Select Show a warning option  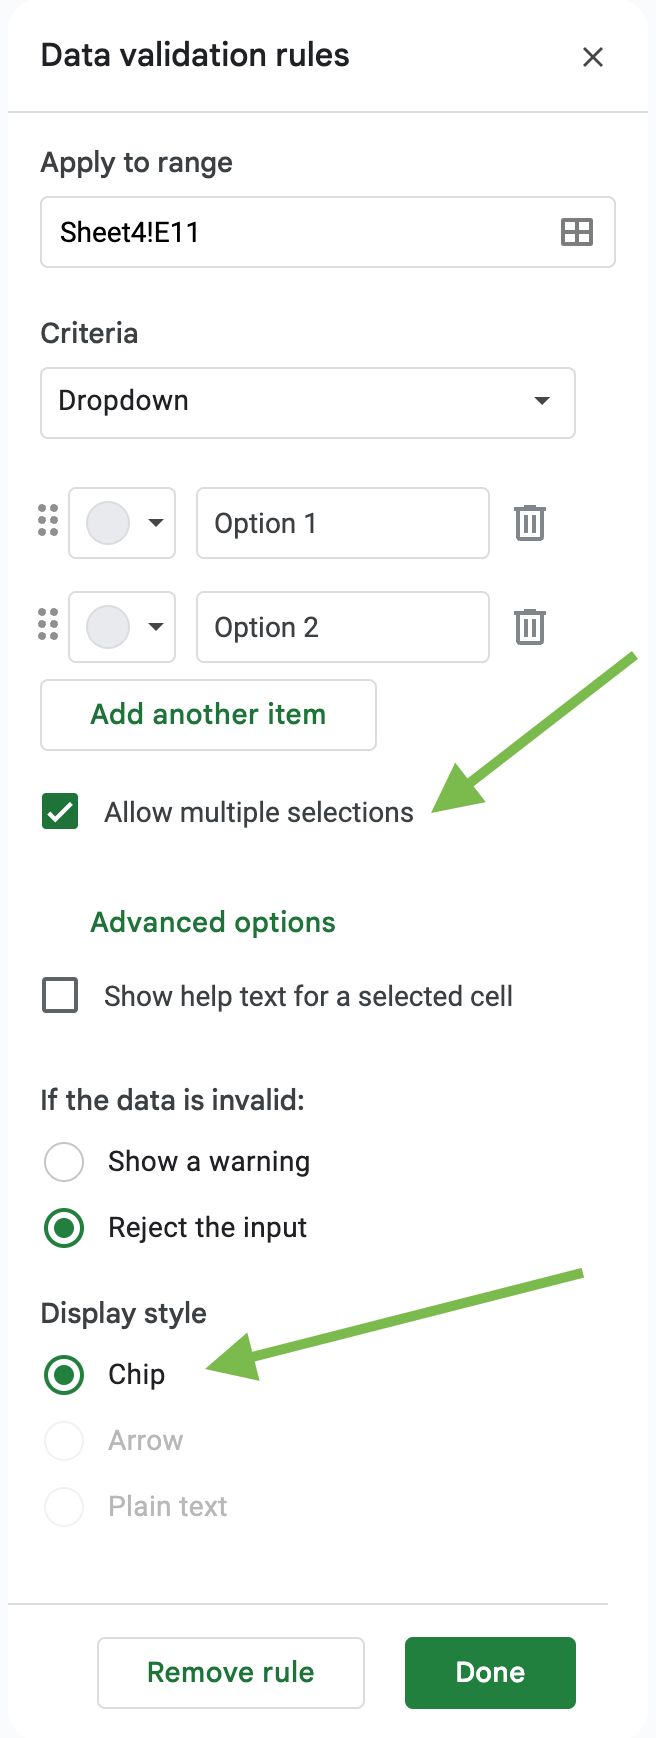coord(64,1162)
